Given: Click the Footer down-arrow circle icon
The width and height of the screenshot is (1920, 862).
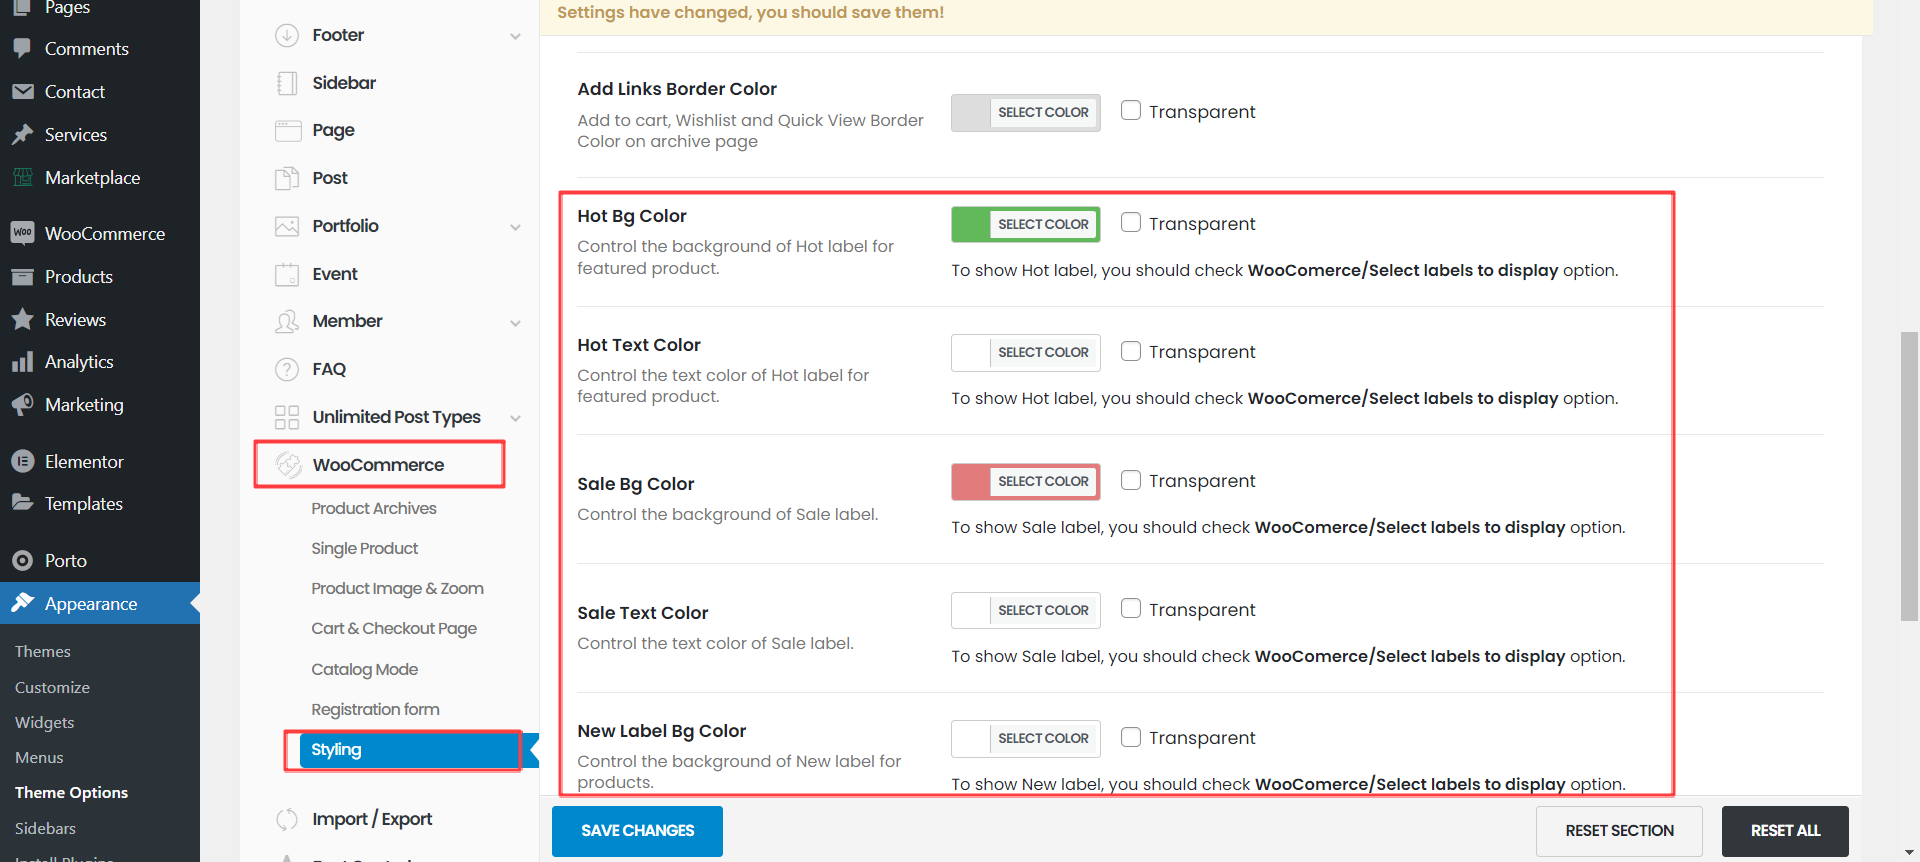Looking at the screenshot, I should click(x=287, y=35).
